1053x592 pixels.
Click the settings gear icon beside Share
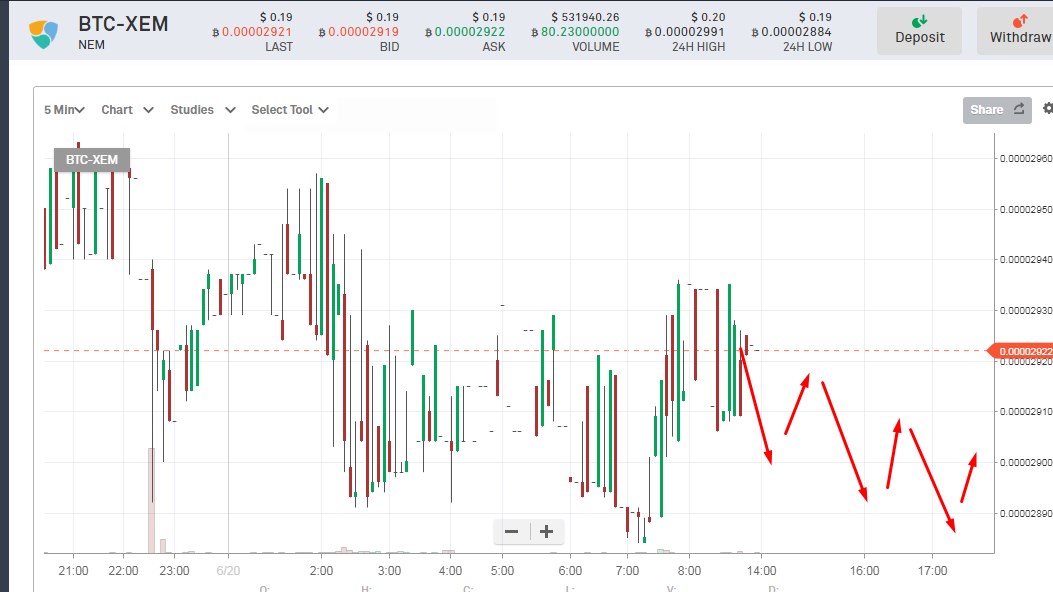point(1048,109)
